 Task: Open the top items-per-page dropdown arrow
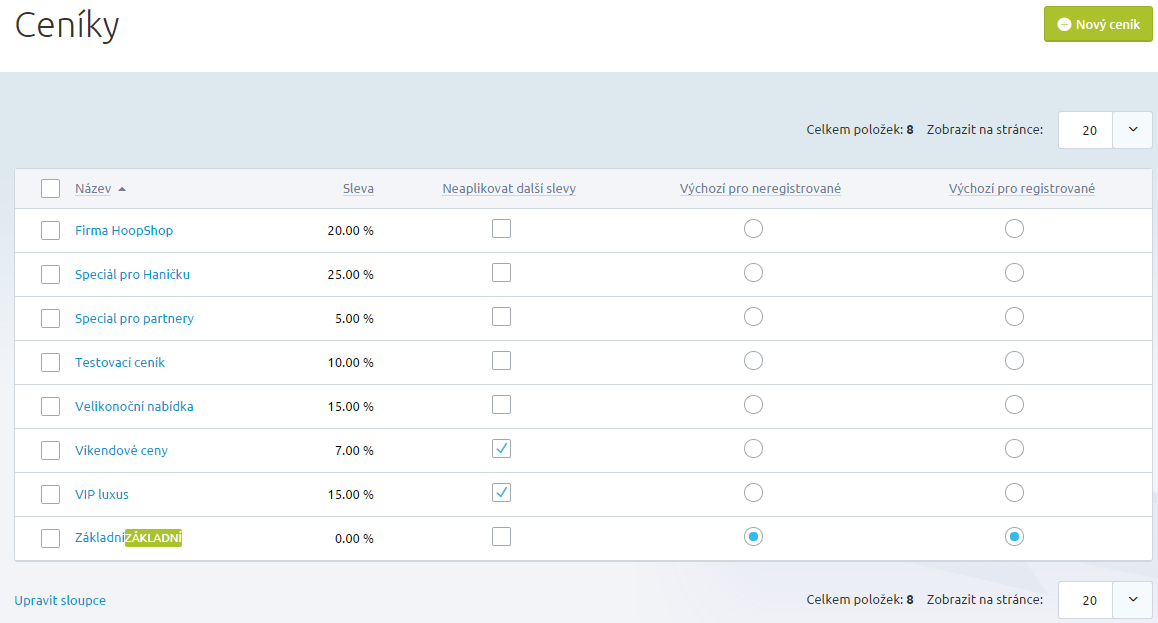click(x=1132, y=130)
